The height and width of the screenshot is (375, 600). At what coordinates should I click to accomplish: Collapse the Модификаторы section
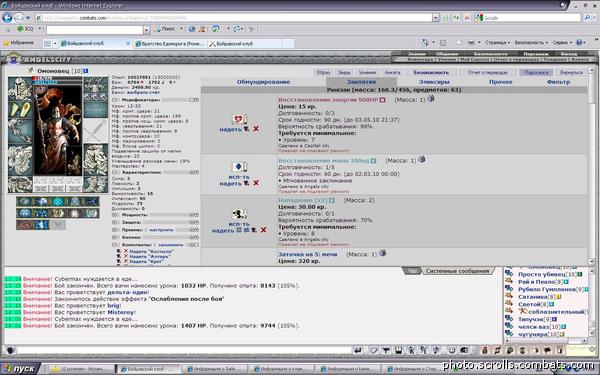[x=114, y=100]
